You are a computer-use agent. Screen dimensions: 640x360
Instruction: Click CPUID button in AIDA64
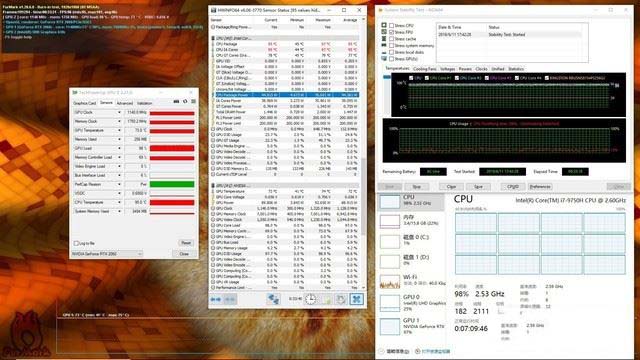tap(513, 187)
